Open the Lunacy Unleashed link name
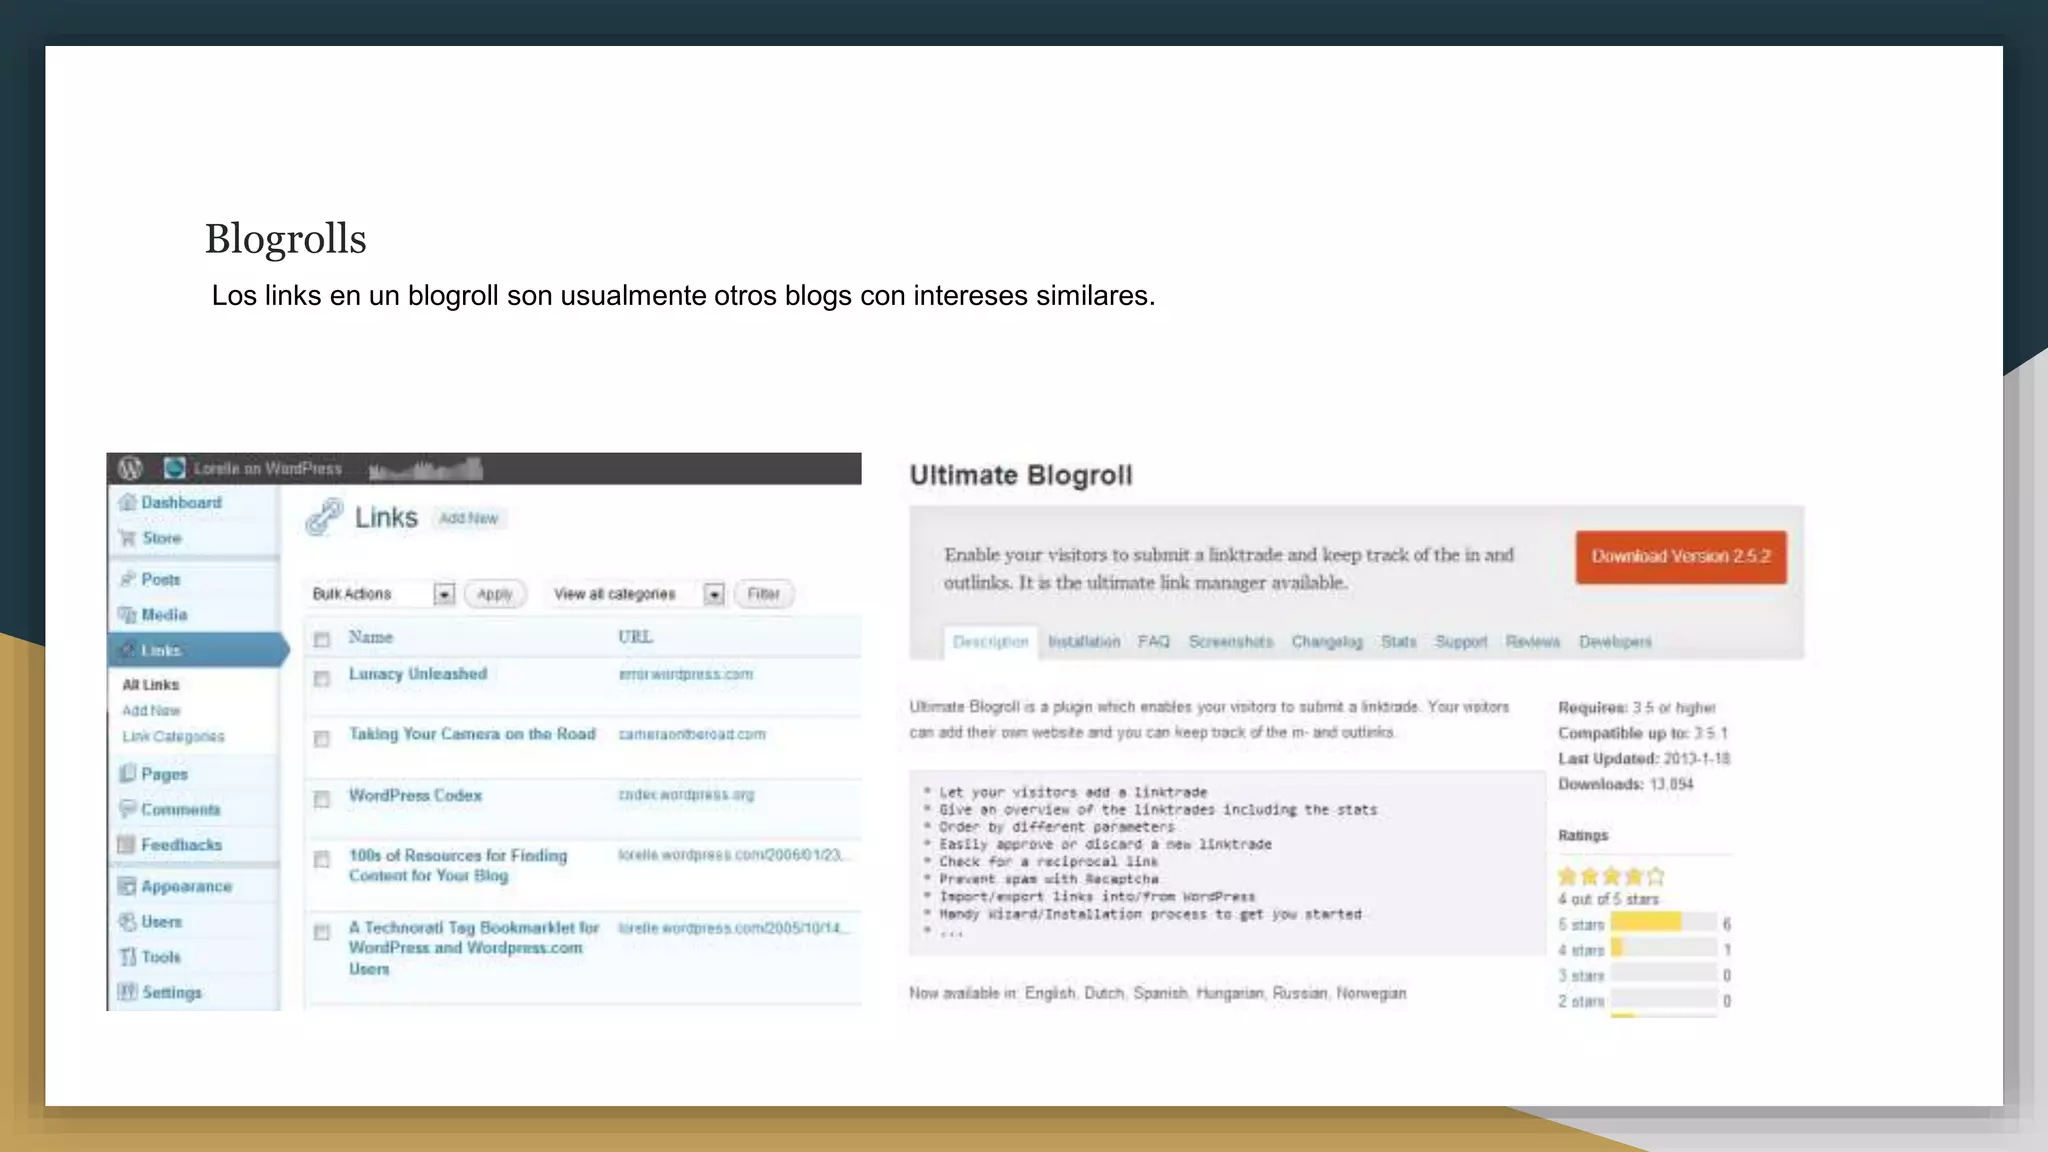 pos(418,674)
